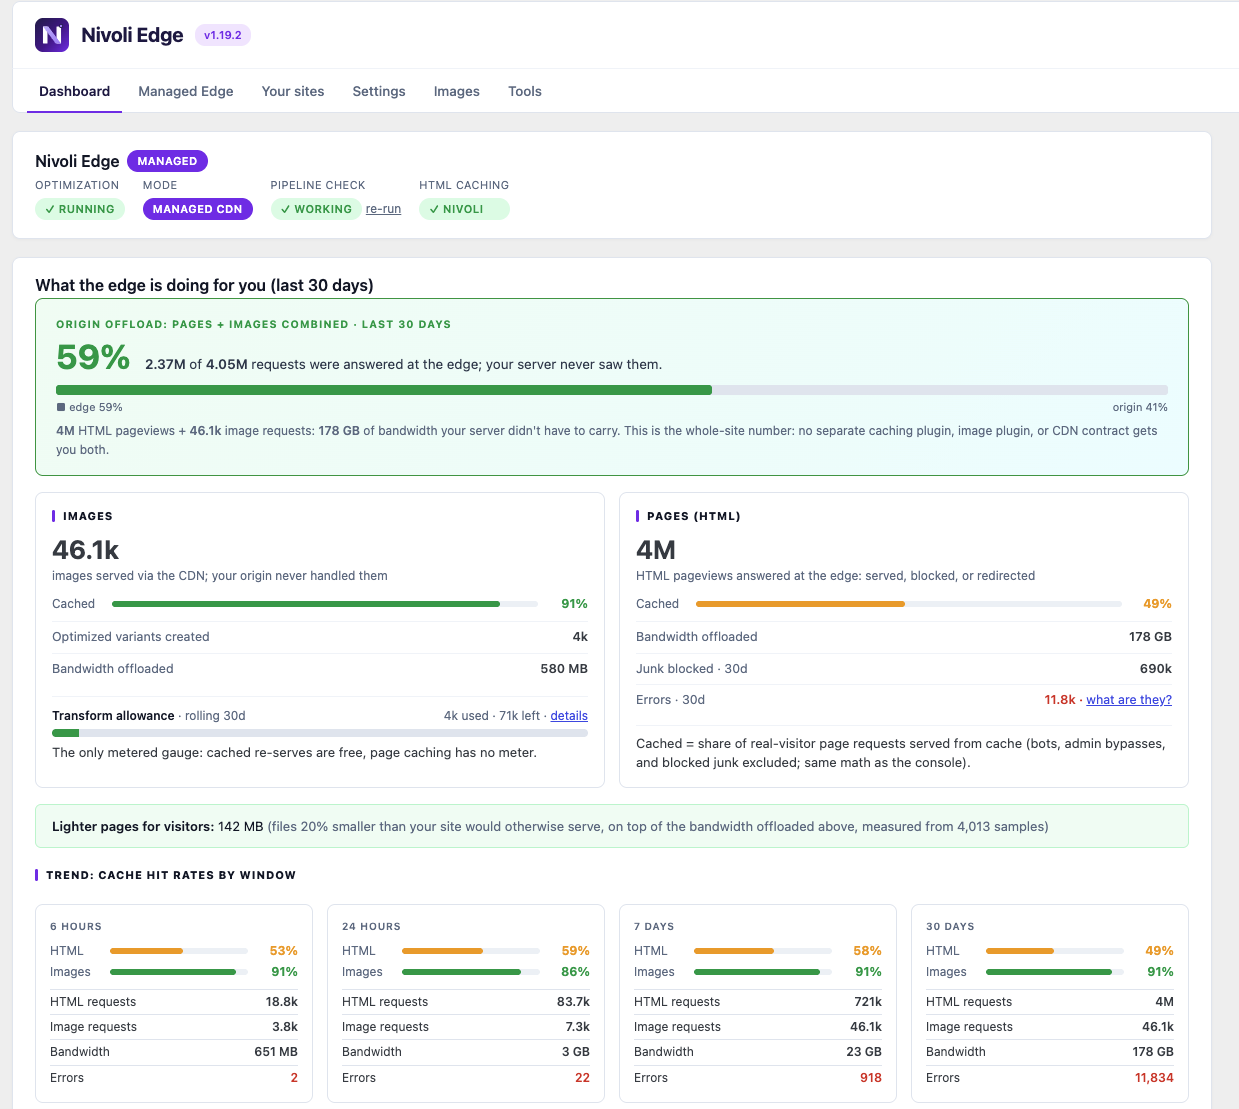Re-run the pipeline check
This screenshot has height=1109, width=1239.
[x=383, y=209]
